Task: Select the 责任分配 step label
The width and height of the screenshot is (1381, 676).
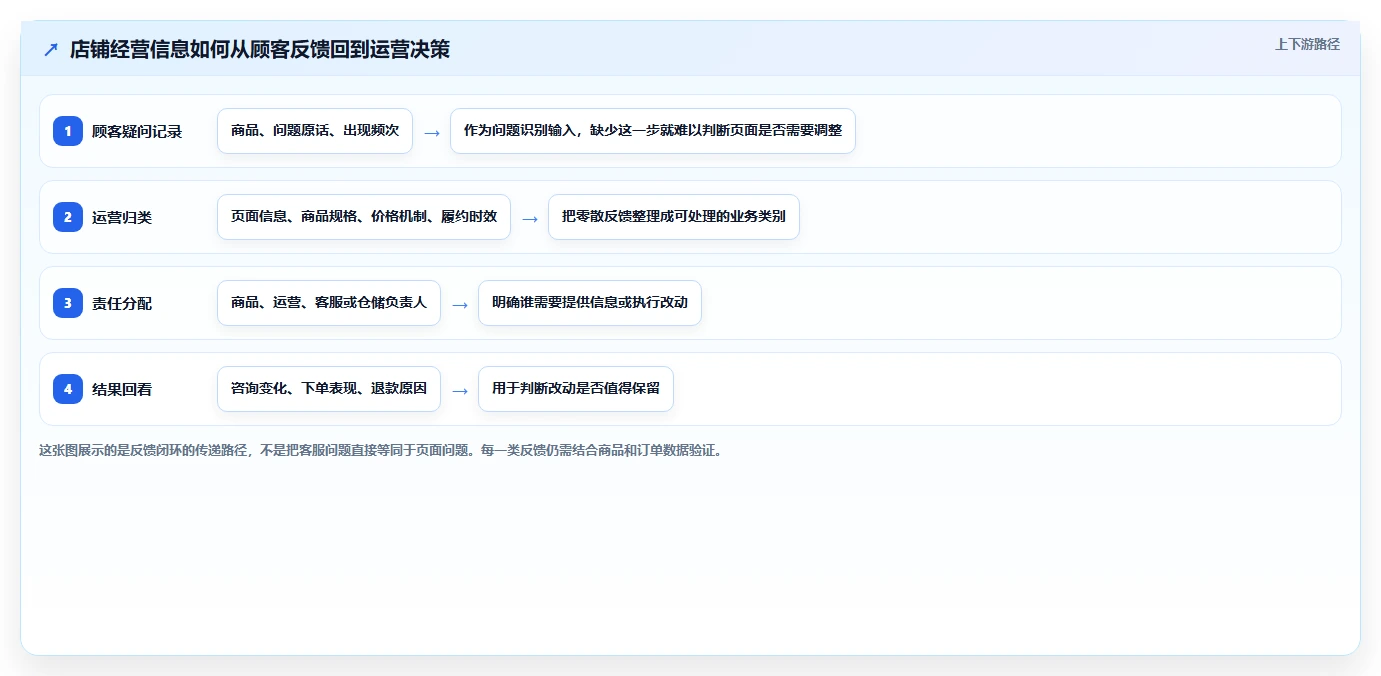Action: [122, 303]
